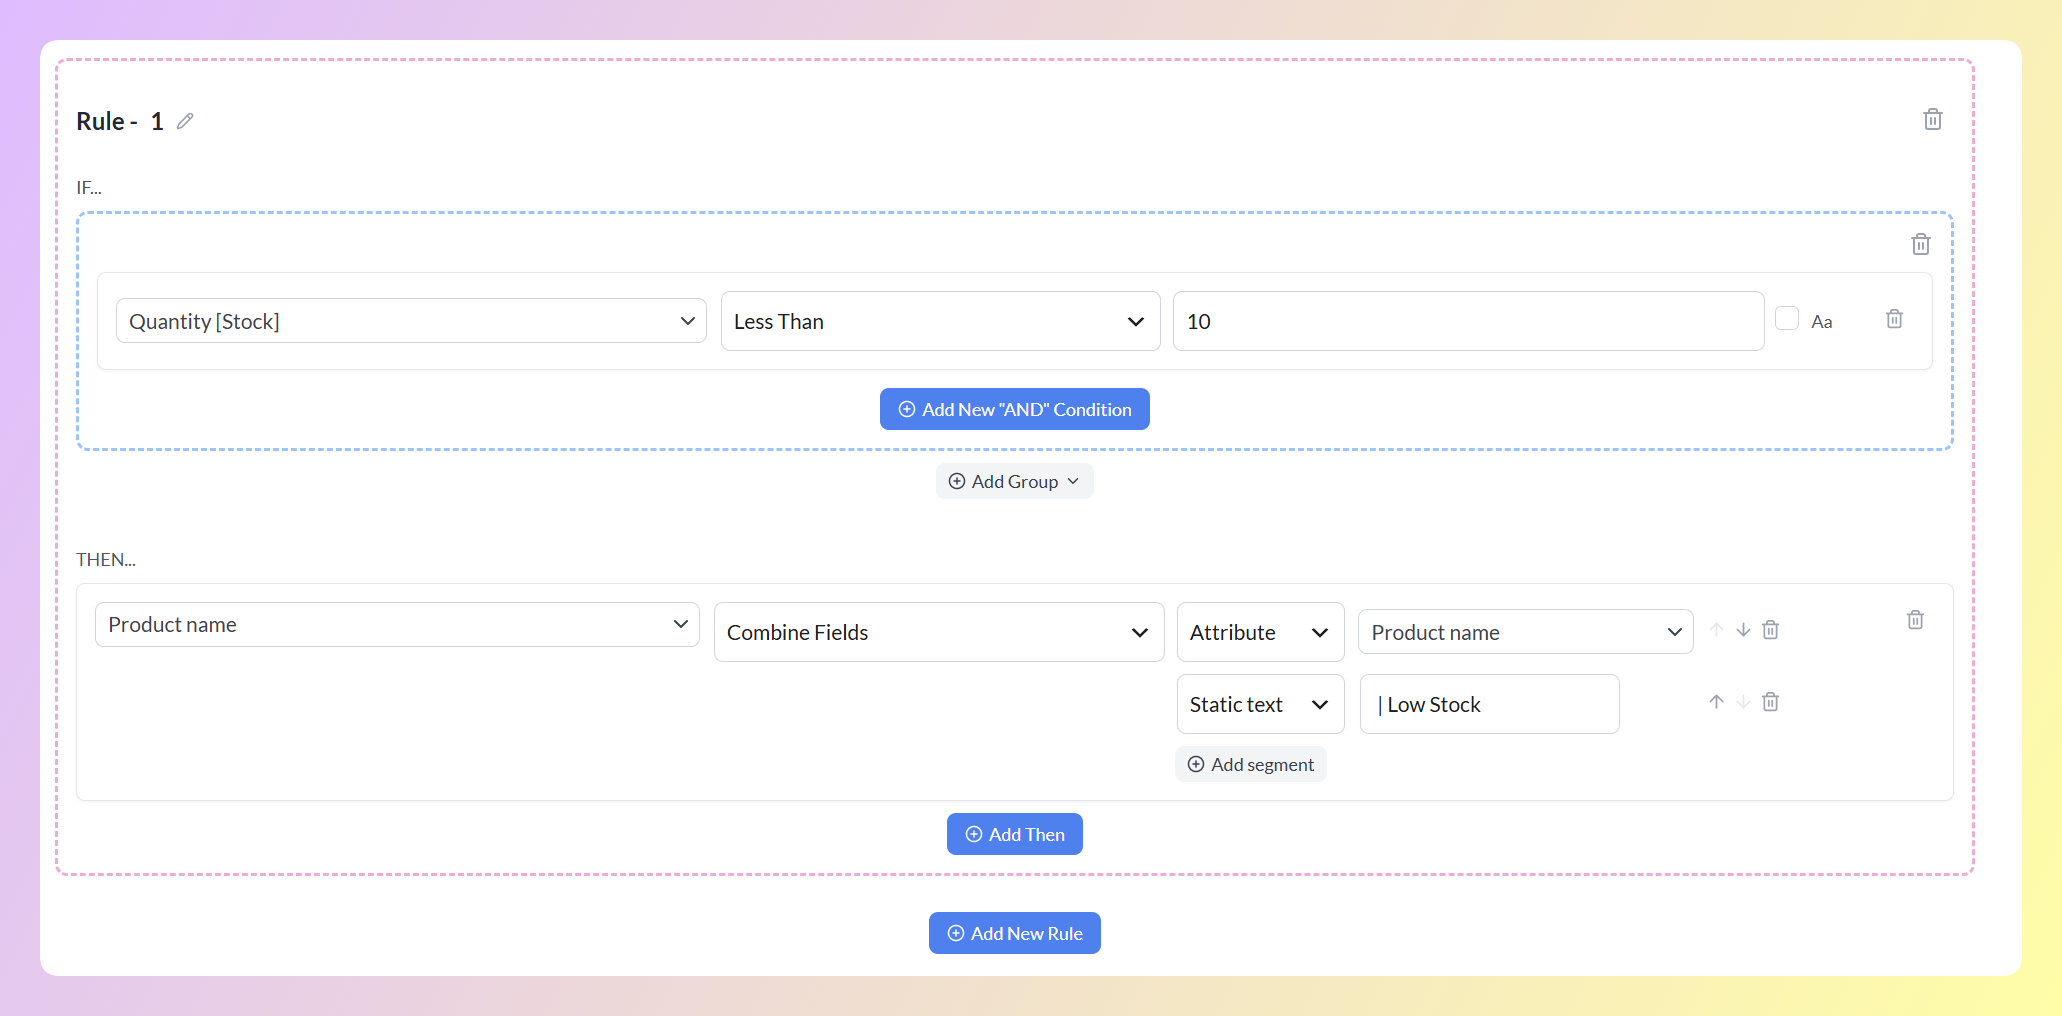
Task: Open the Quantity [Stock] field dropdown
Action: [x=411, y=321]
